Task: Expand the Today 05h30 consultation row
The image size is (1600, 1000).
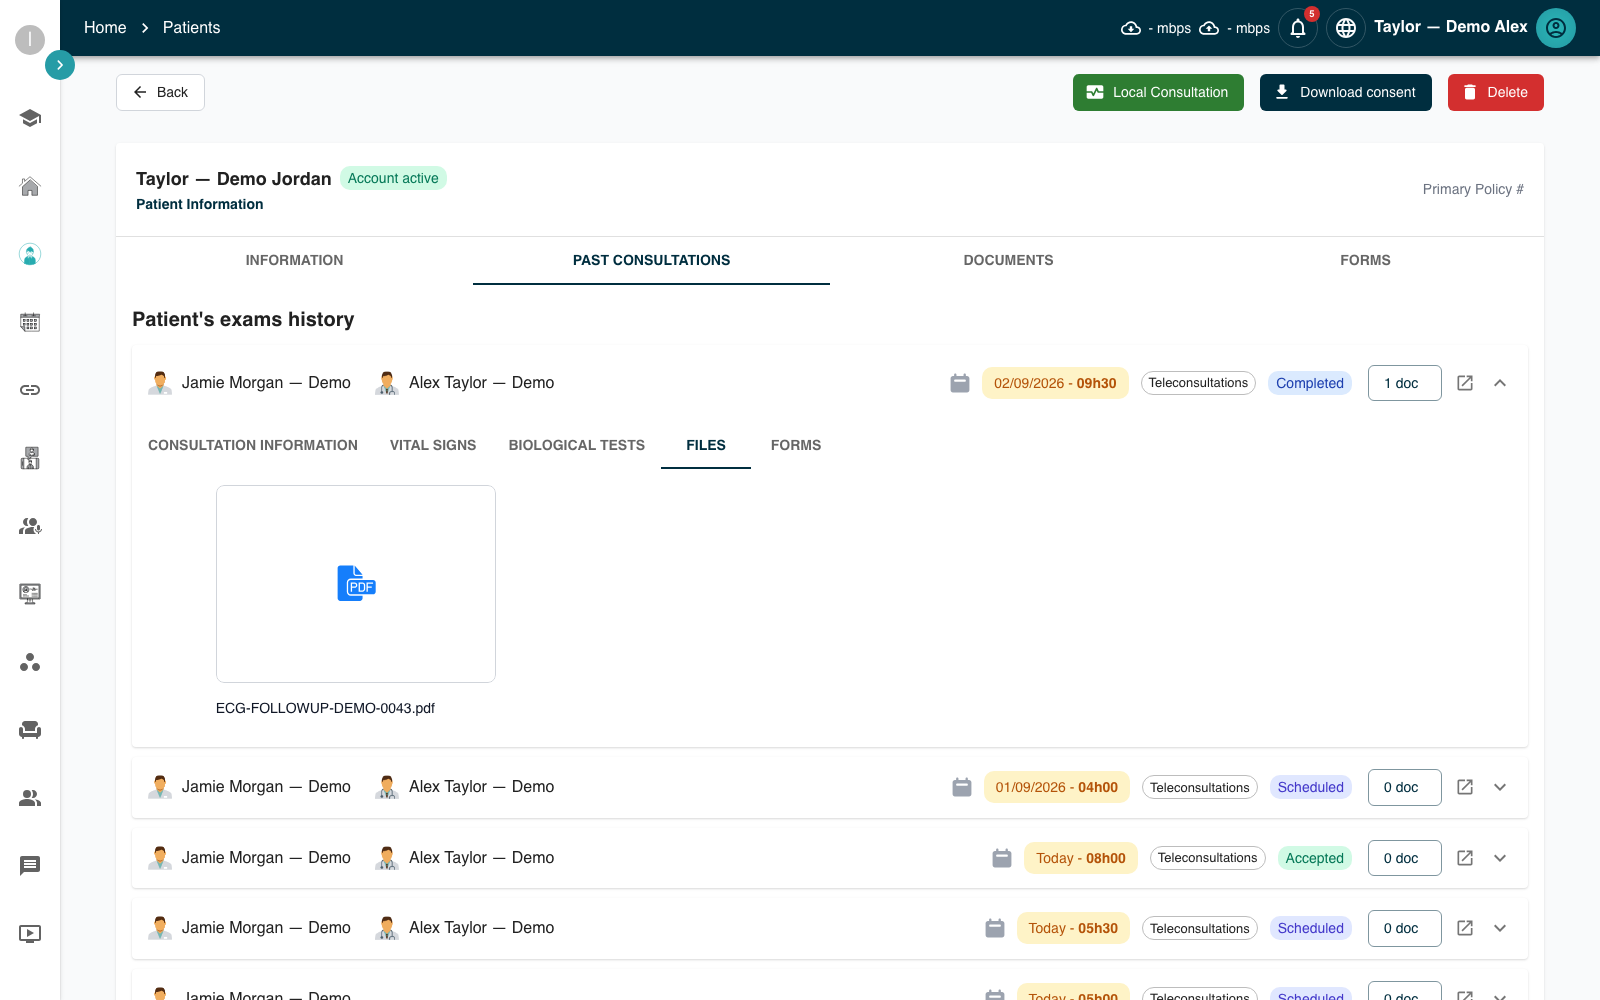Action: click(1500, 928)
